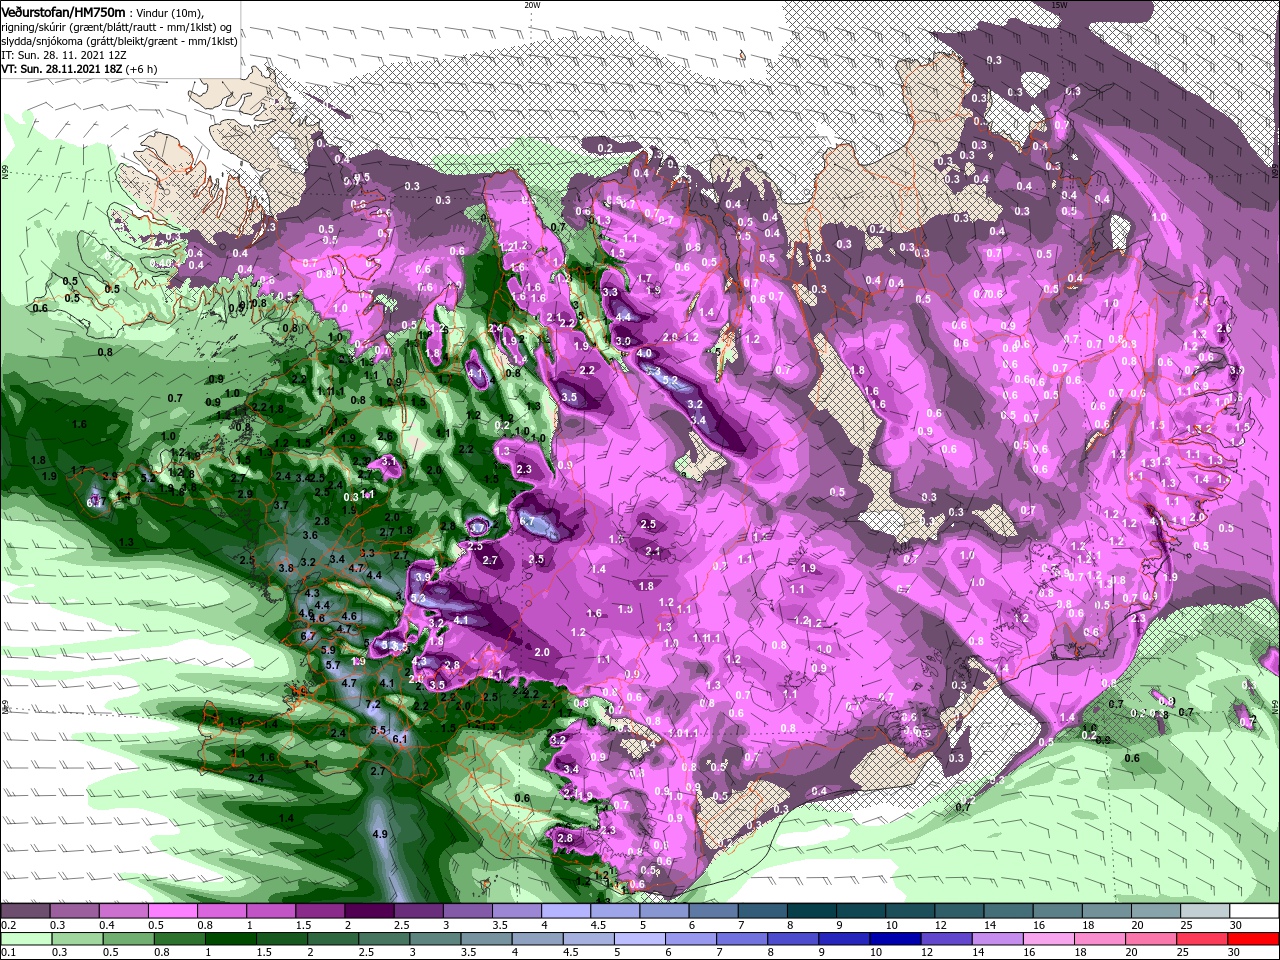Image resolution: width=1280 pixels, height=960 pixels.
Task: Click the 'slydda/snjókoma' legend description line
Action: click(120, 41)
